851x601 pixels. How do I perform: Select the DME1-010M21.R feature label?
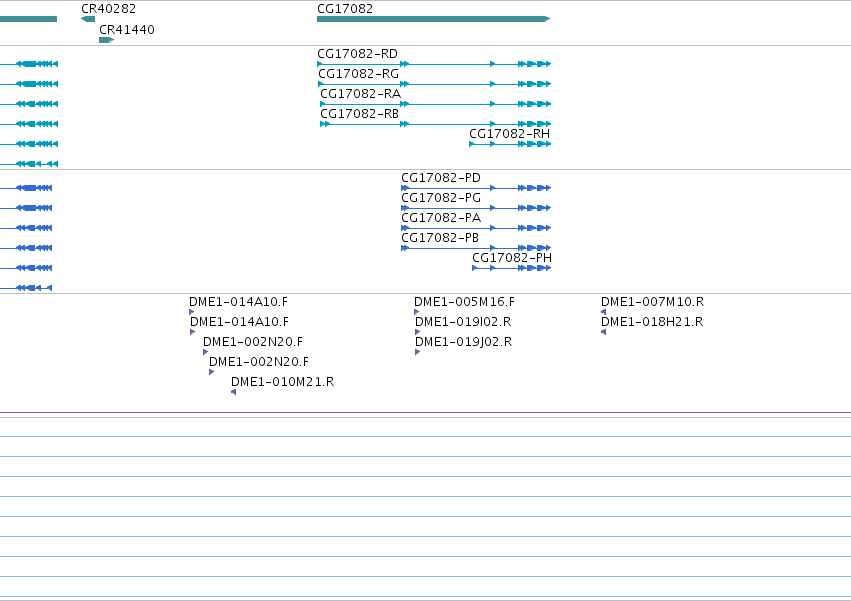[x=282, y=382]
